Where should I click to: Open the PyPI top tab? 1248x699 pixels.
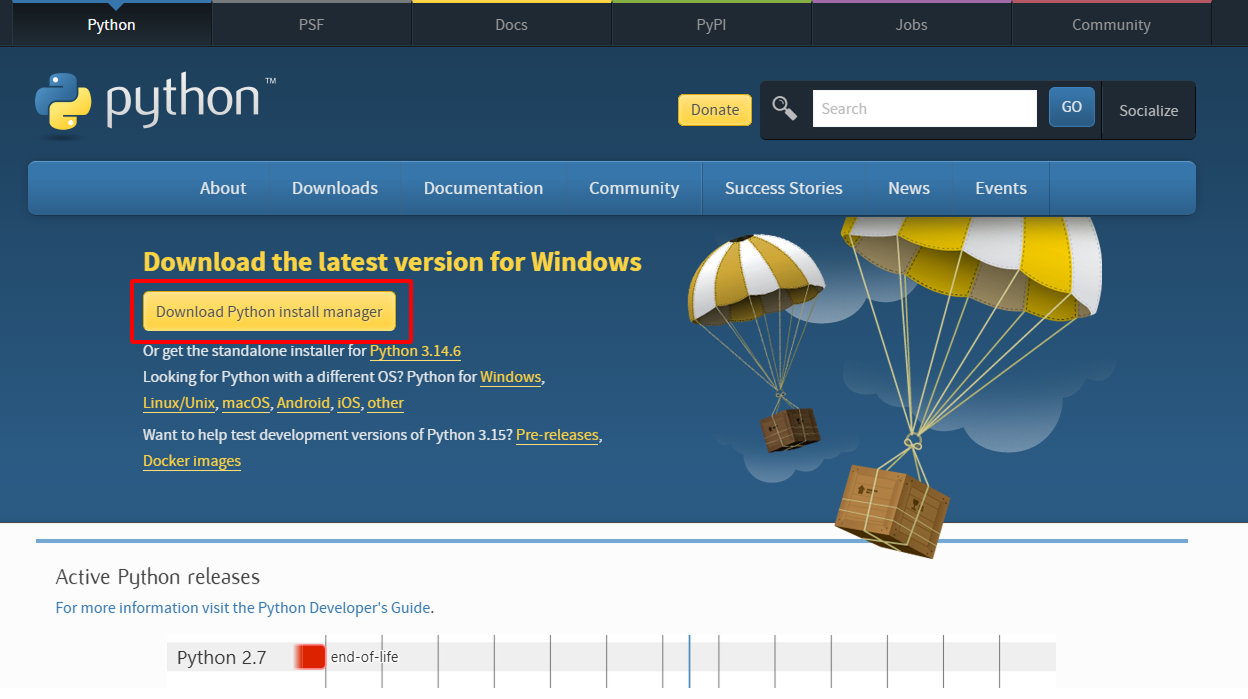[x=711, y=25]
